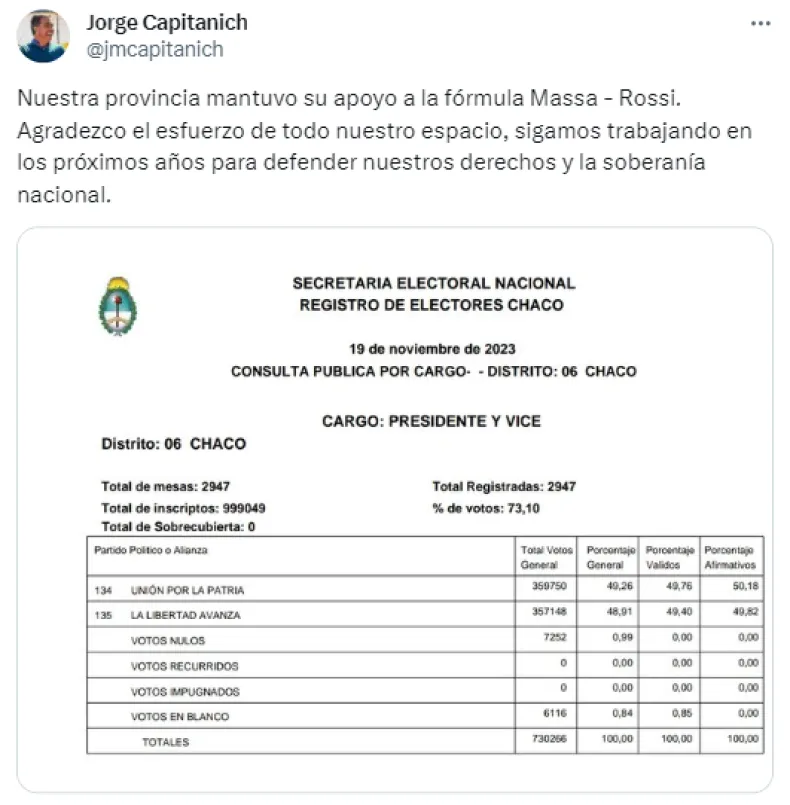Screen dimensions: 790x805
Task: Click the SECRETARIA ELECTORAL NACIONAL heading
Action: pos(433,284)
